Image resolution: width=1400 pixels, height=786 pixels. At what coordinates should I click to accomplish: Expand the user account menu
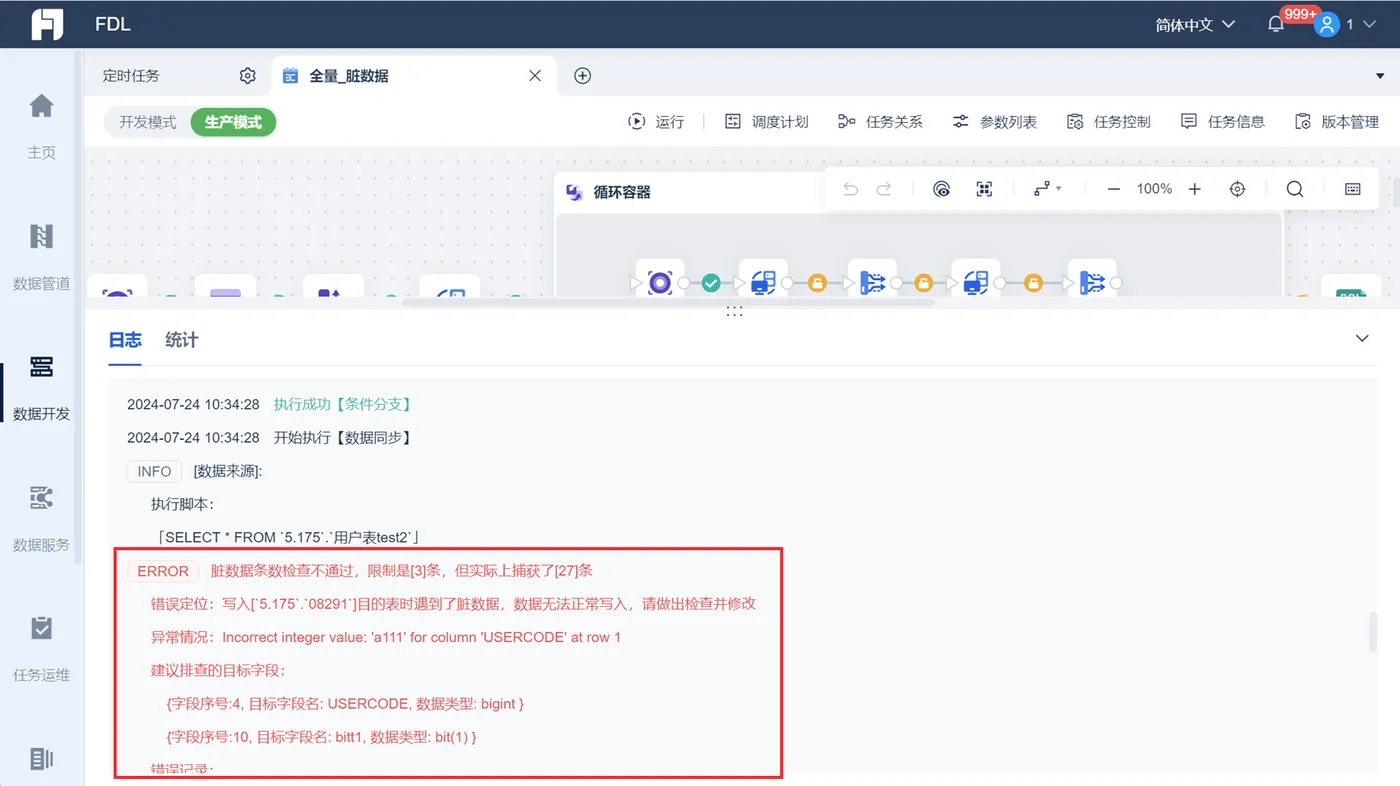[x=1339, y=24]
